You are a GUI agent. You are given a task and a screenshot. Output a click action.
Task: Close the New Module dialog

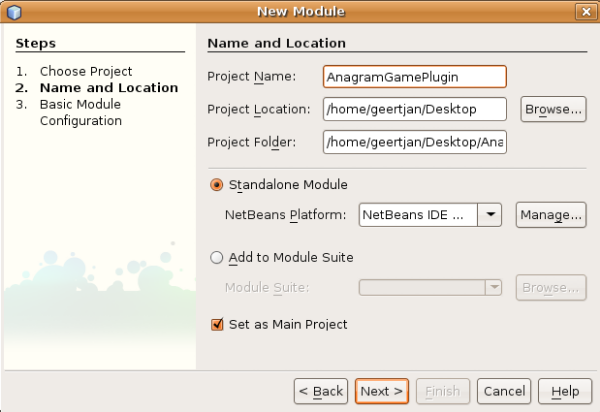coord(586,12)
